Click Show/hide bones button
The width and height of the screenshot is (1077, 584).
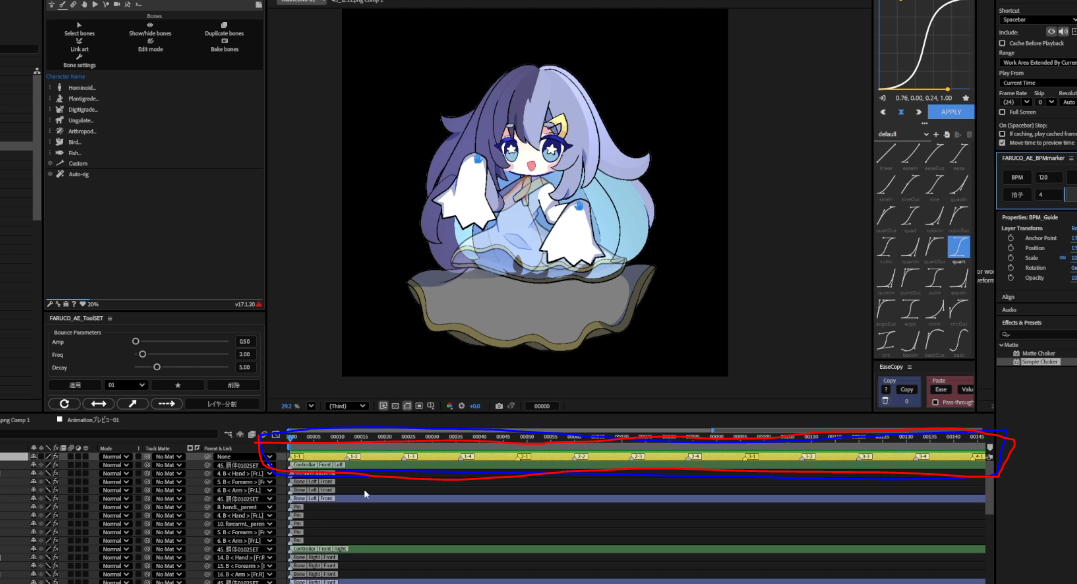[150, 30]
